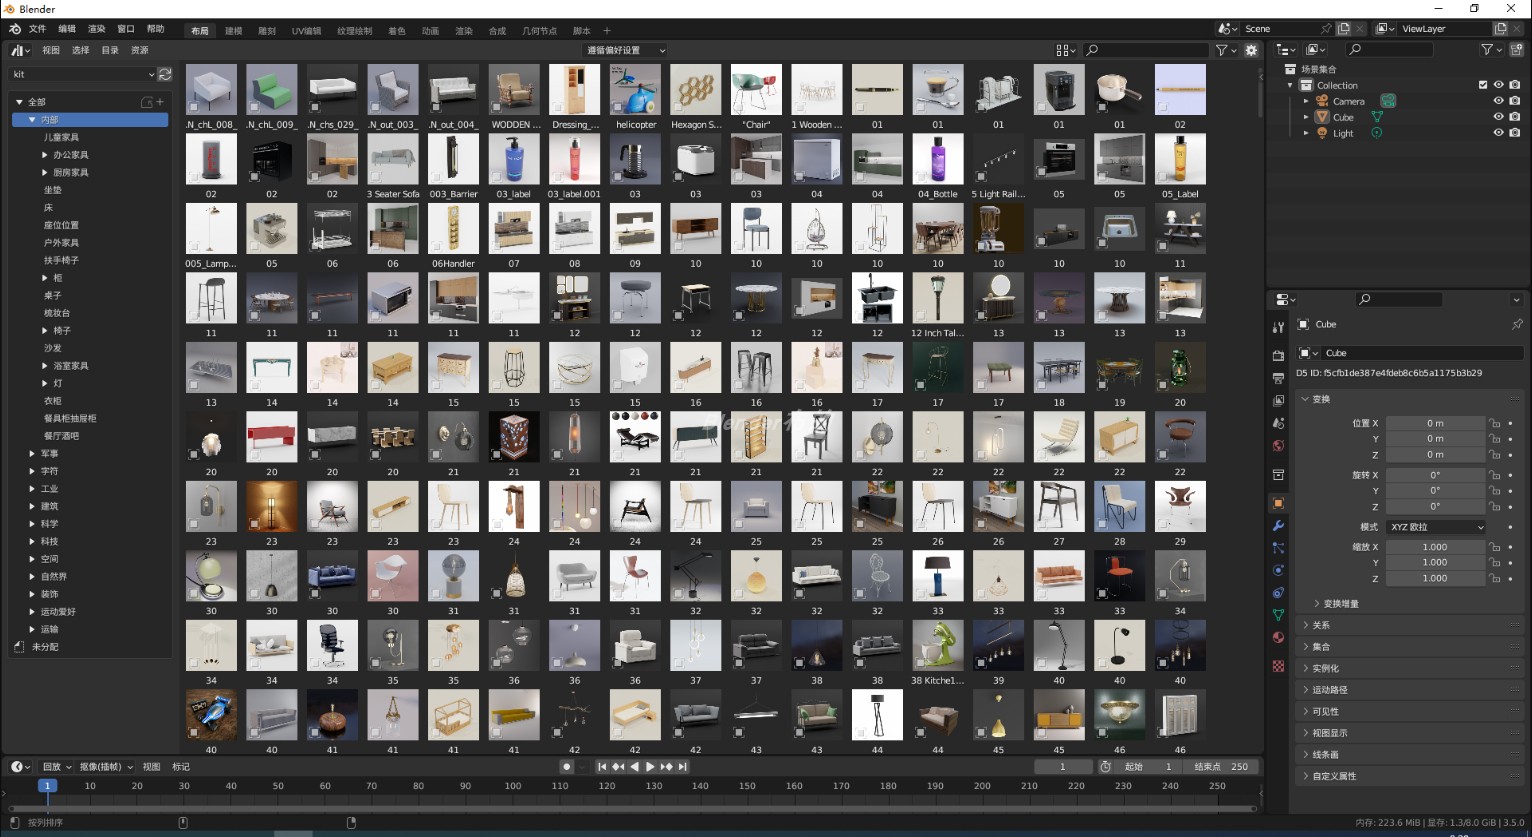Disable Camera in renders
The image size is (1532, 837).
[x=1514, y=101]
